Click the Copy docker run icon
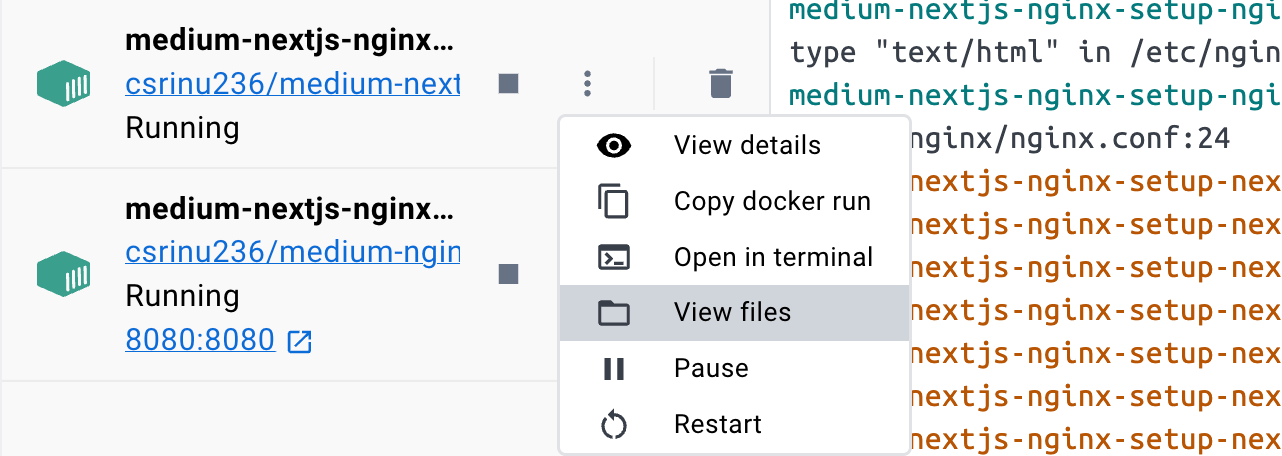The height and width of the screenshot is (456, 1282). pos(613,201)
